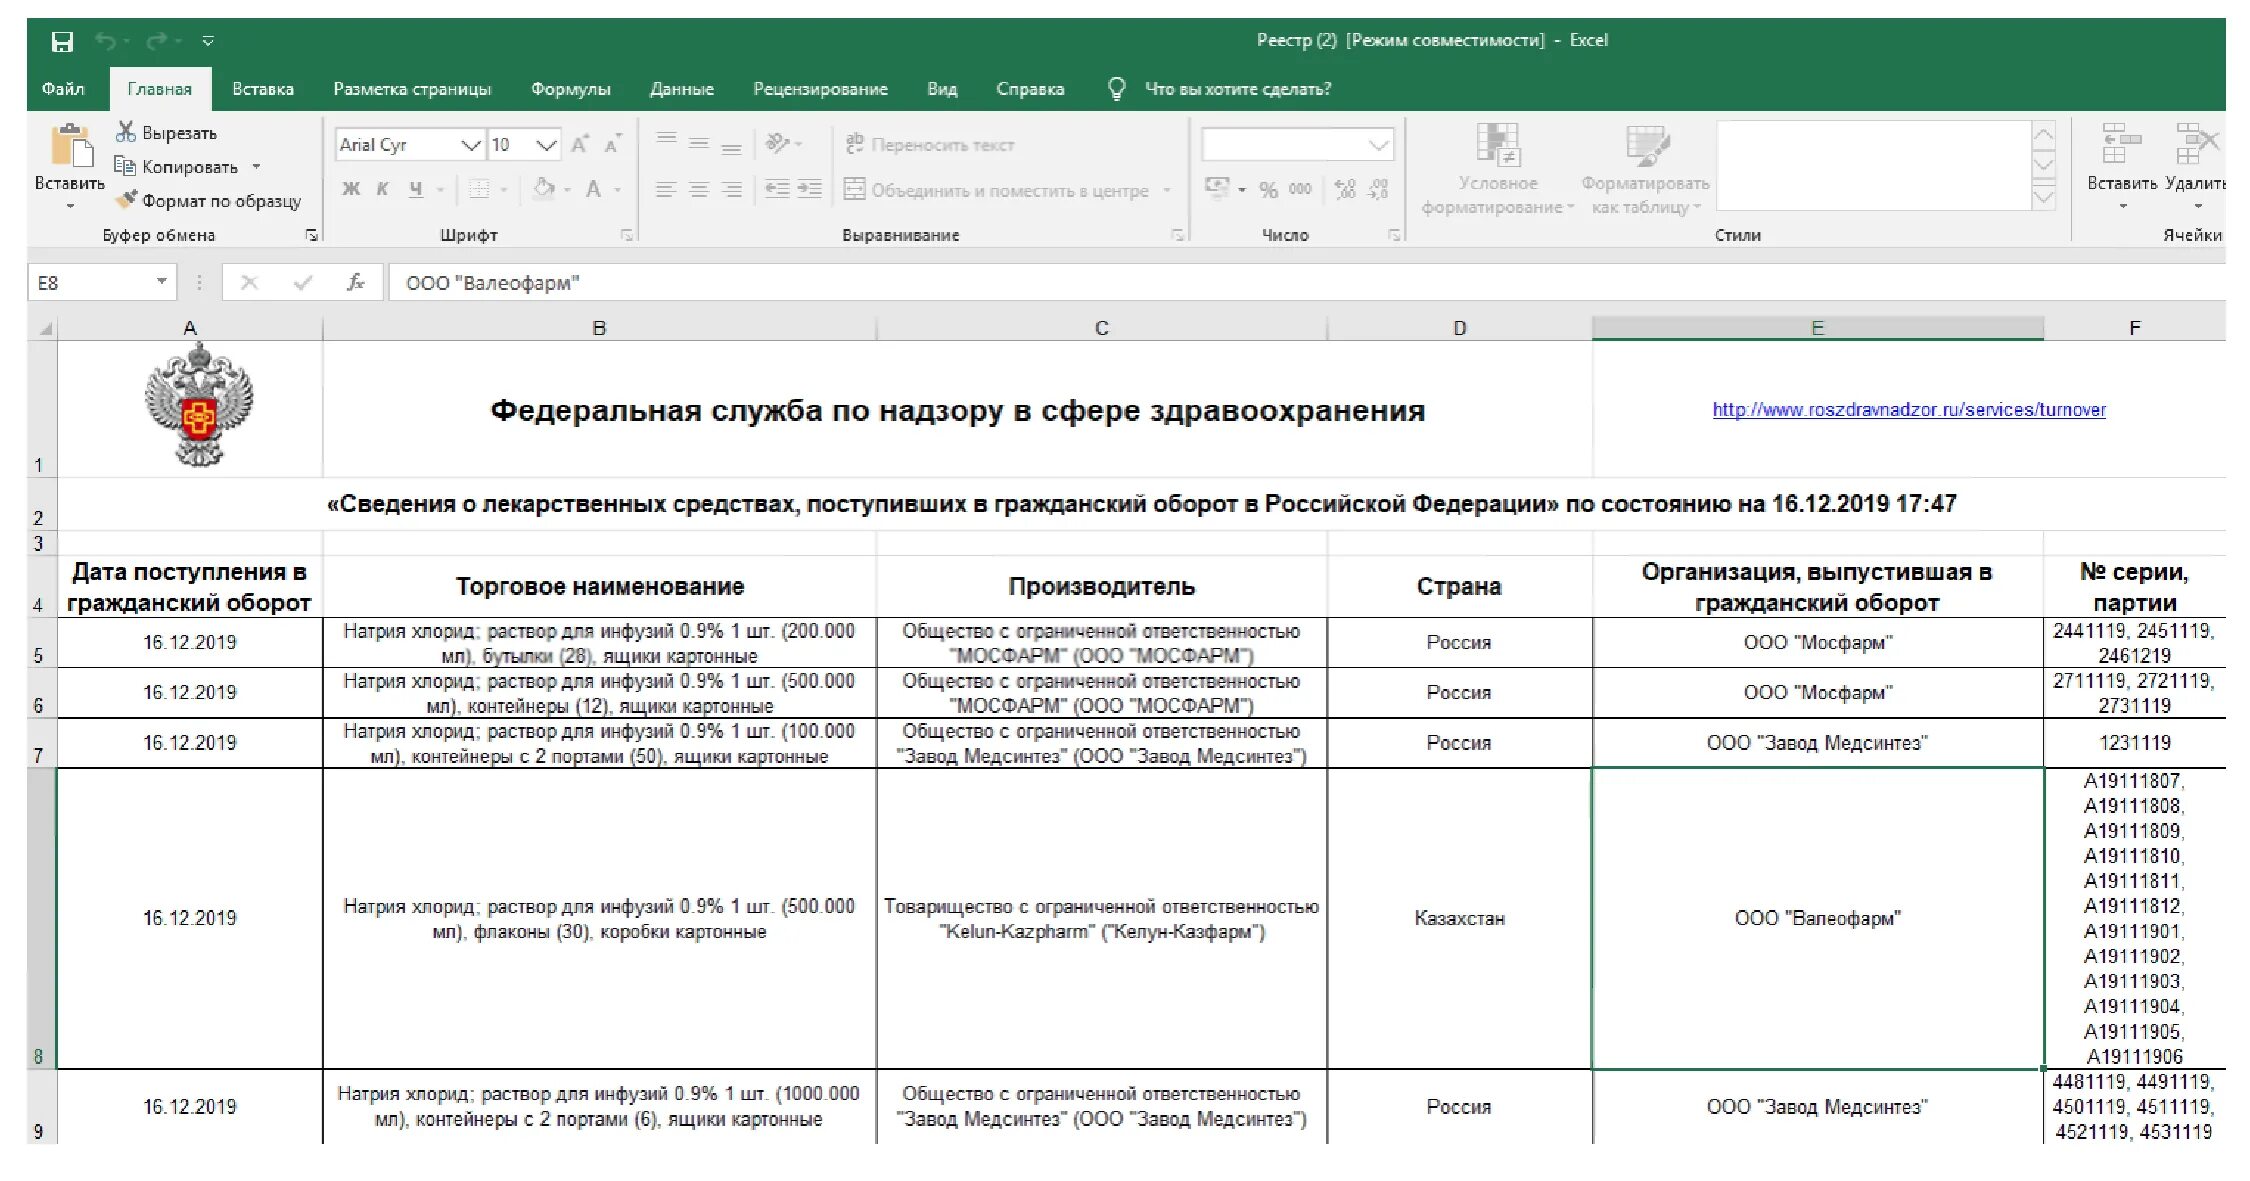The image size is (2250, 1181).
Task: Click the Вставить paste clipboard icon
Action: pyautogui.click(x=71, y=146)
